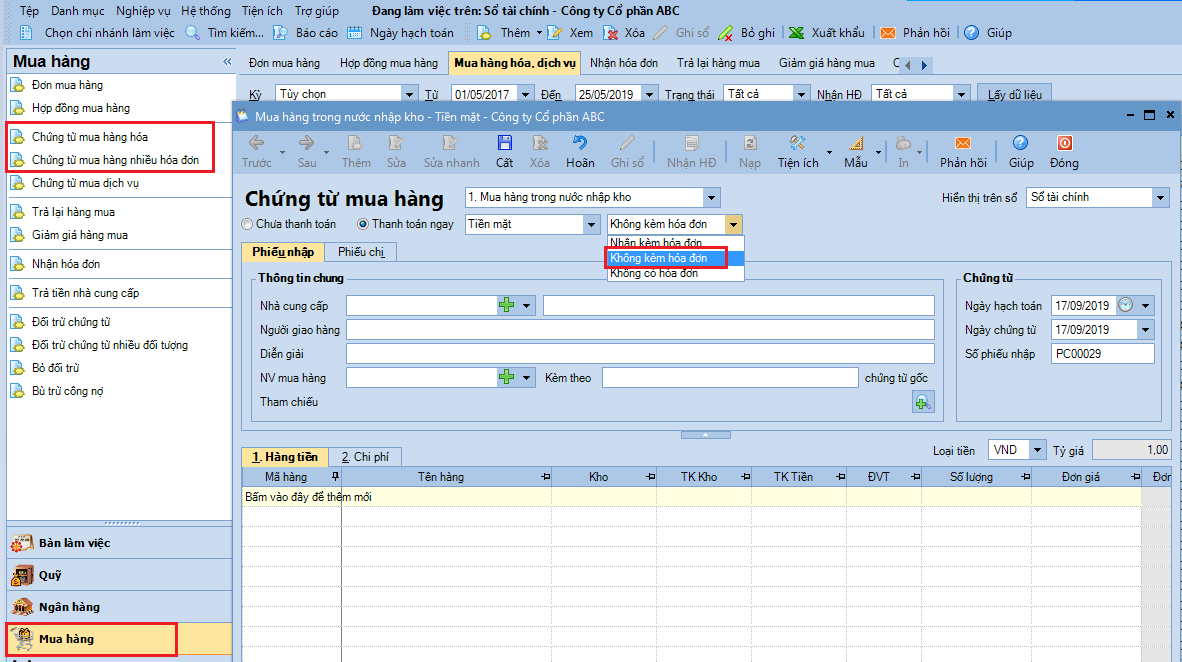Screen dimensions: 1182x662
Task: Click the Ghi sổ icon in dialog toolbar
Action: point(627,143)
